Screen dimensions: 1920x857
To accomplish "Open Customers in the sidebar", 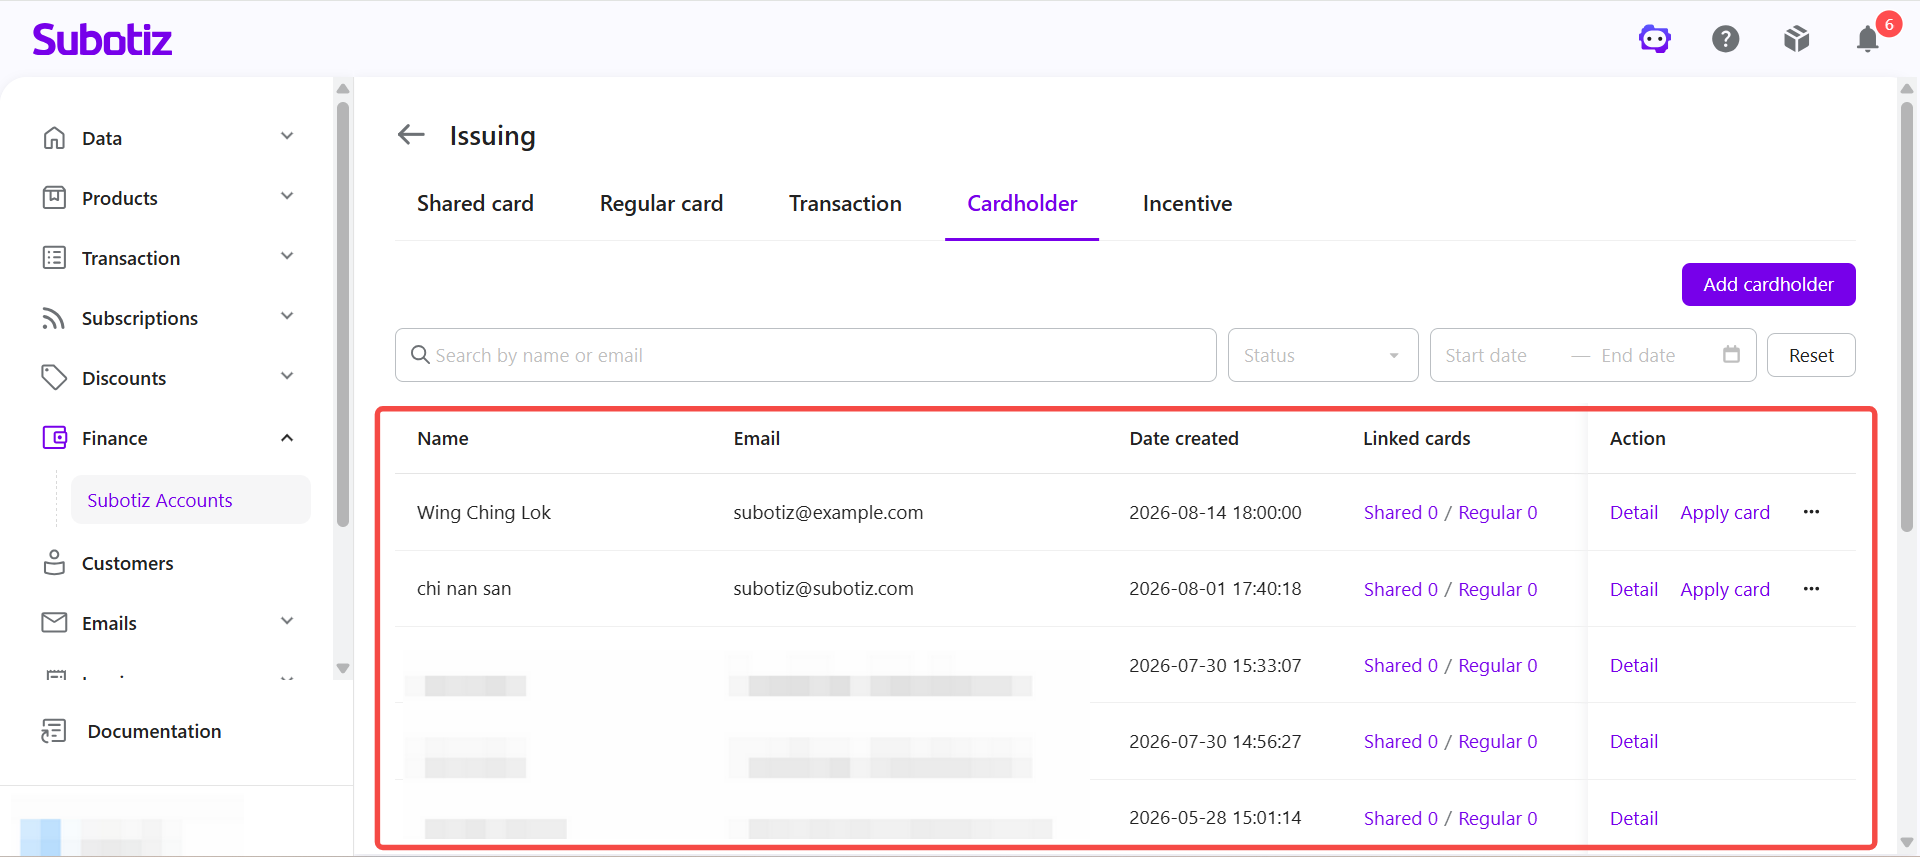I will tap(127, 563).
